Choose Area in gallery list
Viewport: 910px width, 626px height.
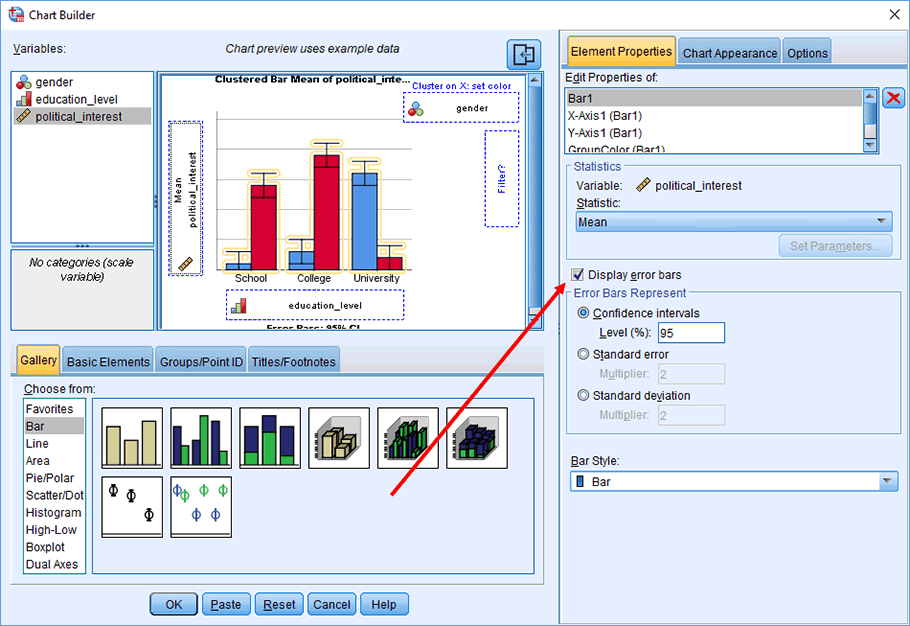(54, 461)
